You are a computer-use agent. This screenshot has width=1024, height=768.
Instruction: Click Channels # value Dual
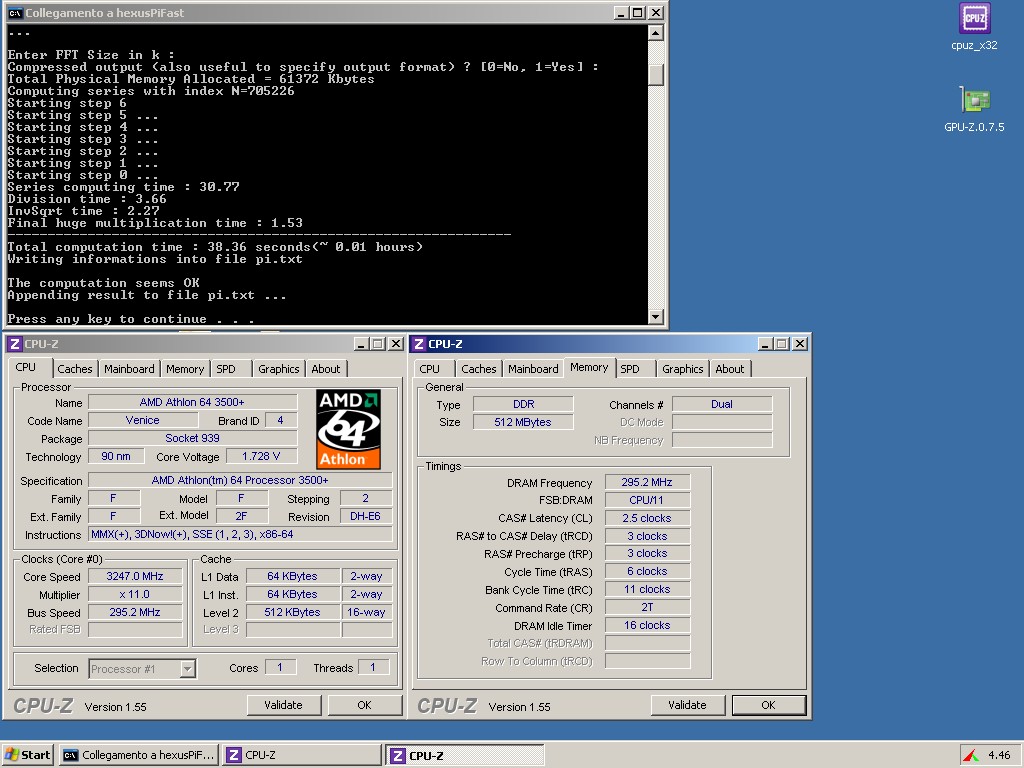722,404
